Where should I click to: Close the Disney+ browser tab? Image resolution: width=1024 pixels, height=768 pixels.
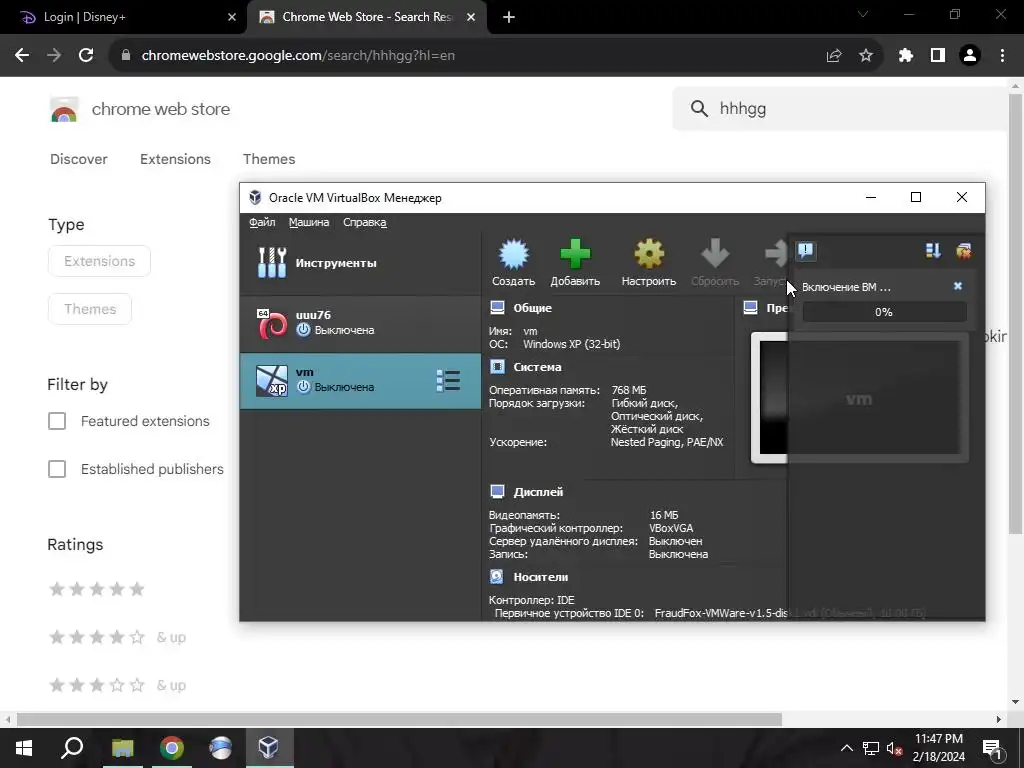click(x=232, y=18)
